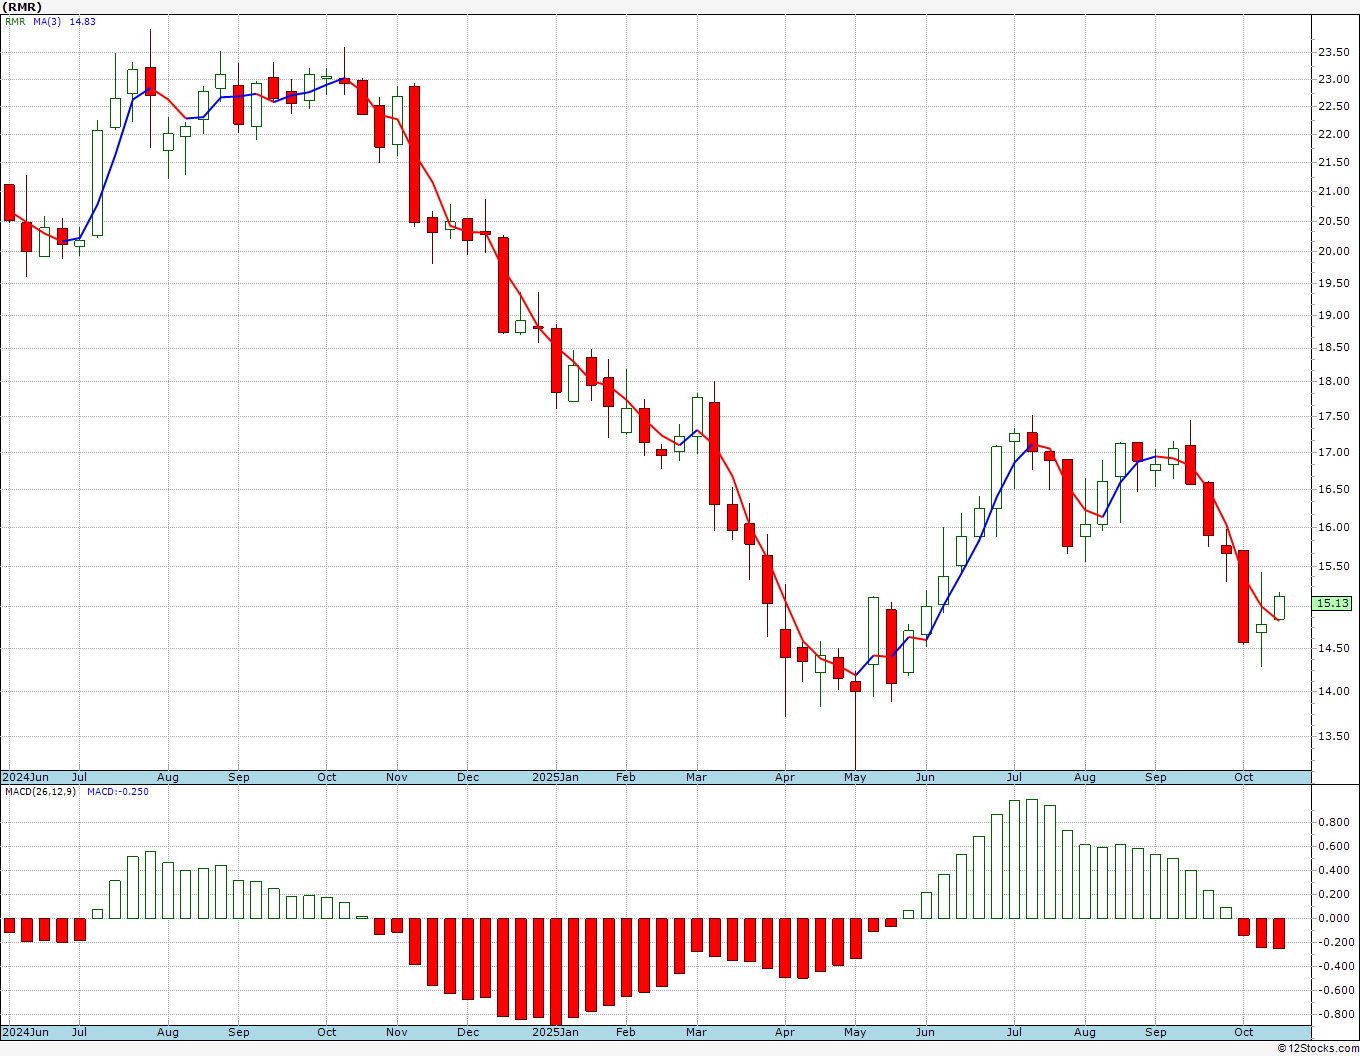Image resolution: width=1360 pixels, height=1056 pixels.
Task: Select the 20.50 price axis label
Action: 1333,221
